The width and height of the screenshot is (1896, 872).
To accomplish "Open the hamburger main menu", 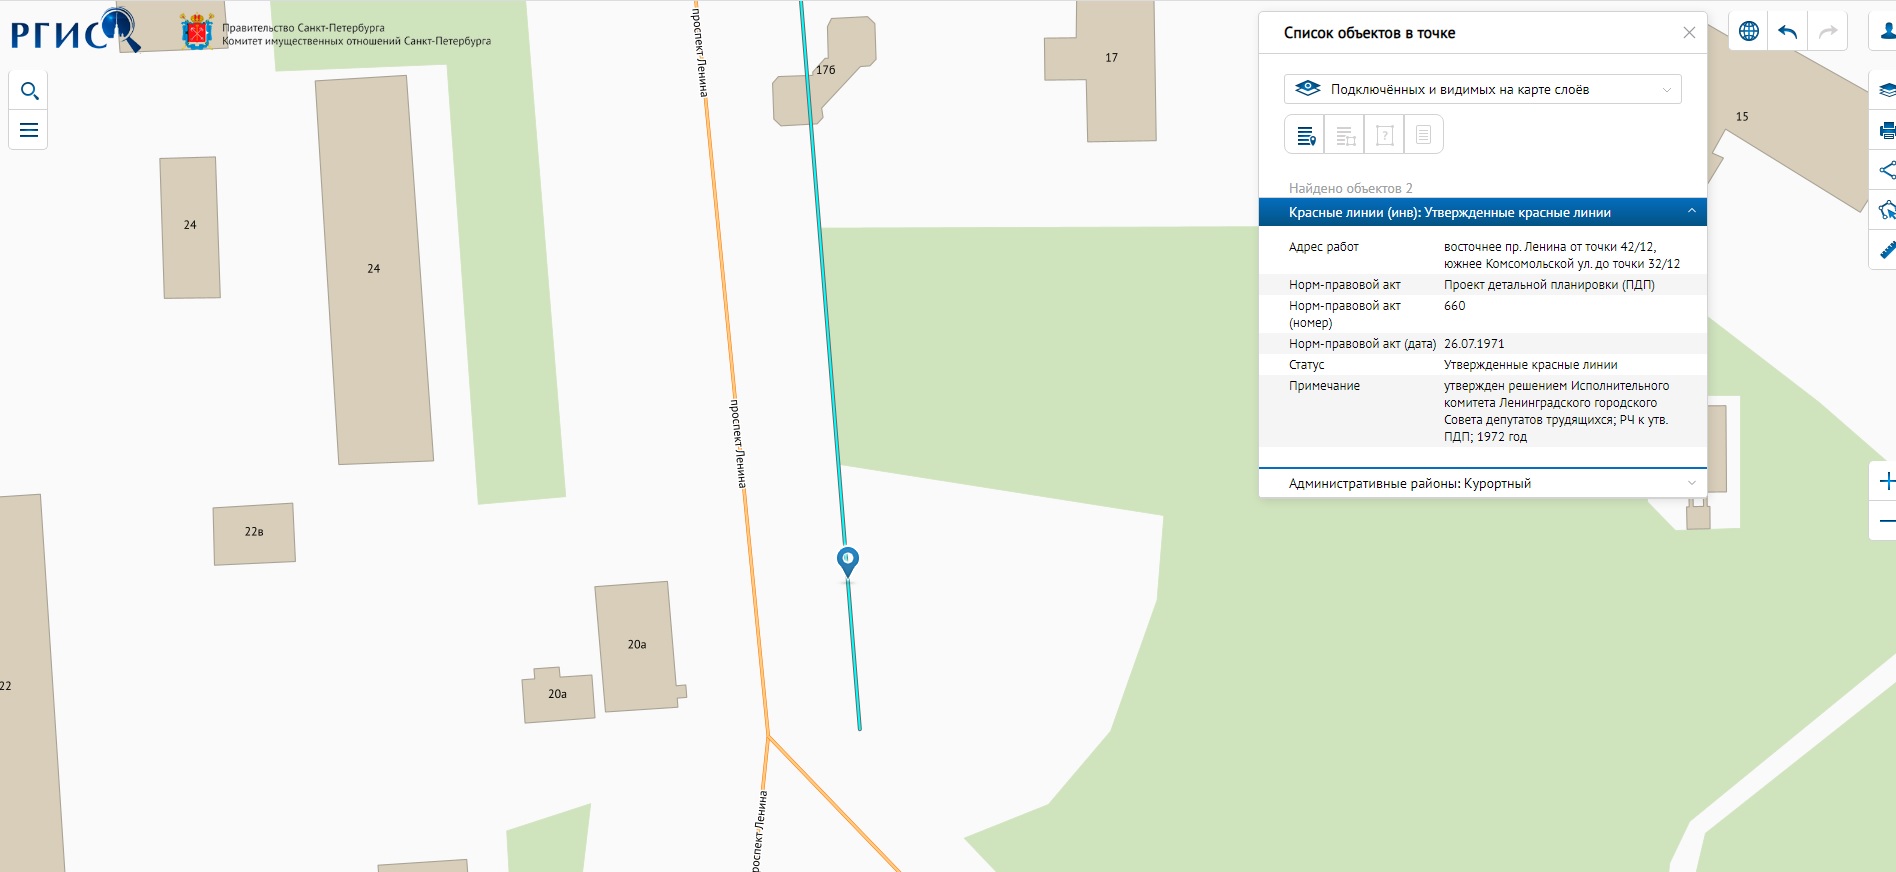I will click(x=29, y=130).
